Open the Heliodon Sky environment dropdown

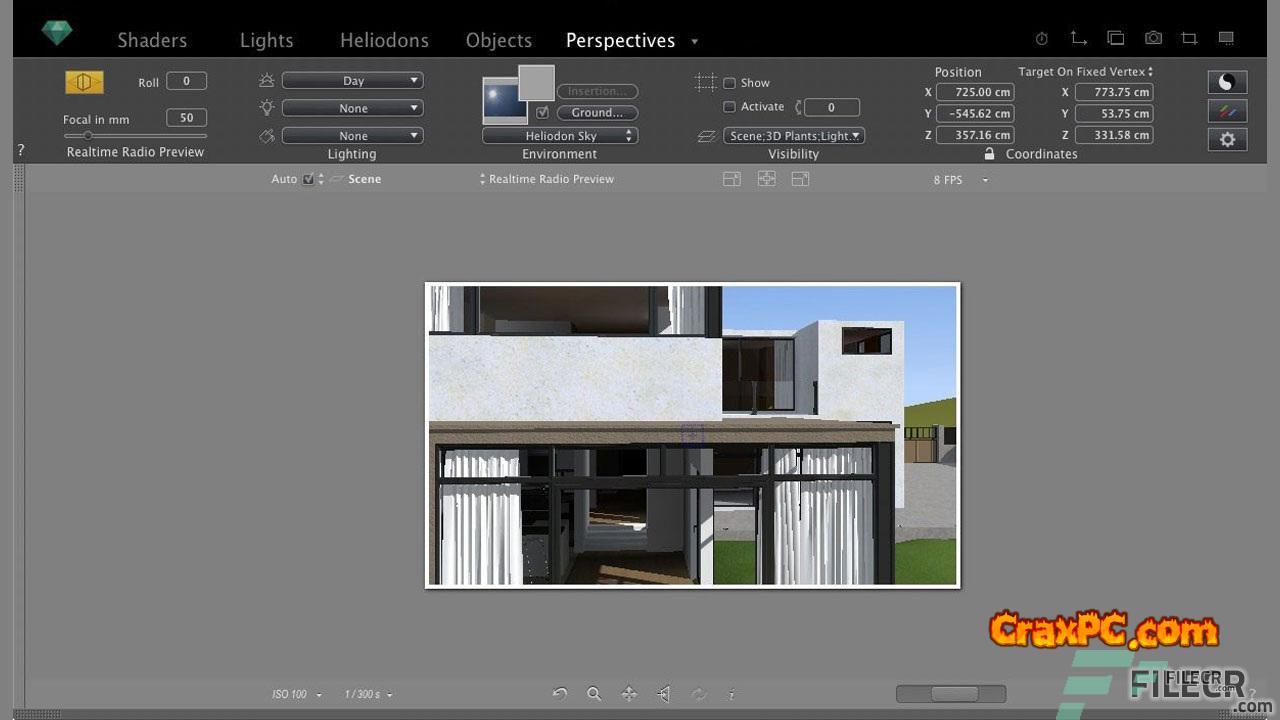click(559, 136)
